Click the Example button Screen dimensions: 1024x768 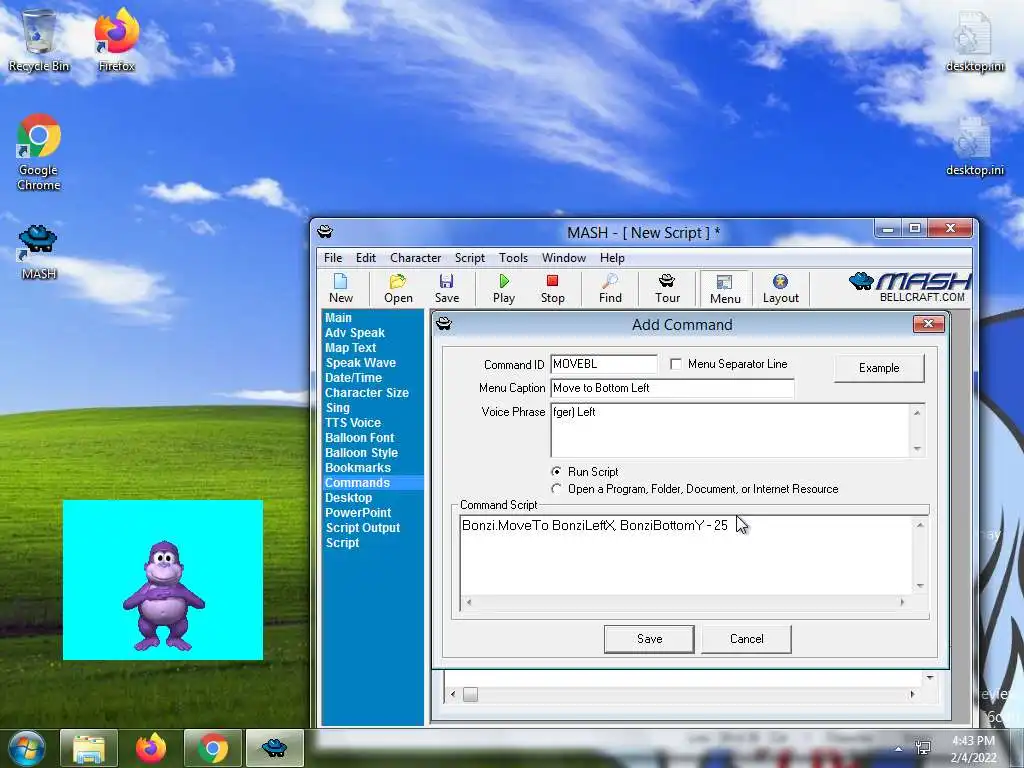(879, 368)
